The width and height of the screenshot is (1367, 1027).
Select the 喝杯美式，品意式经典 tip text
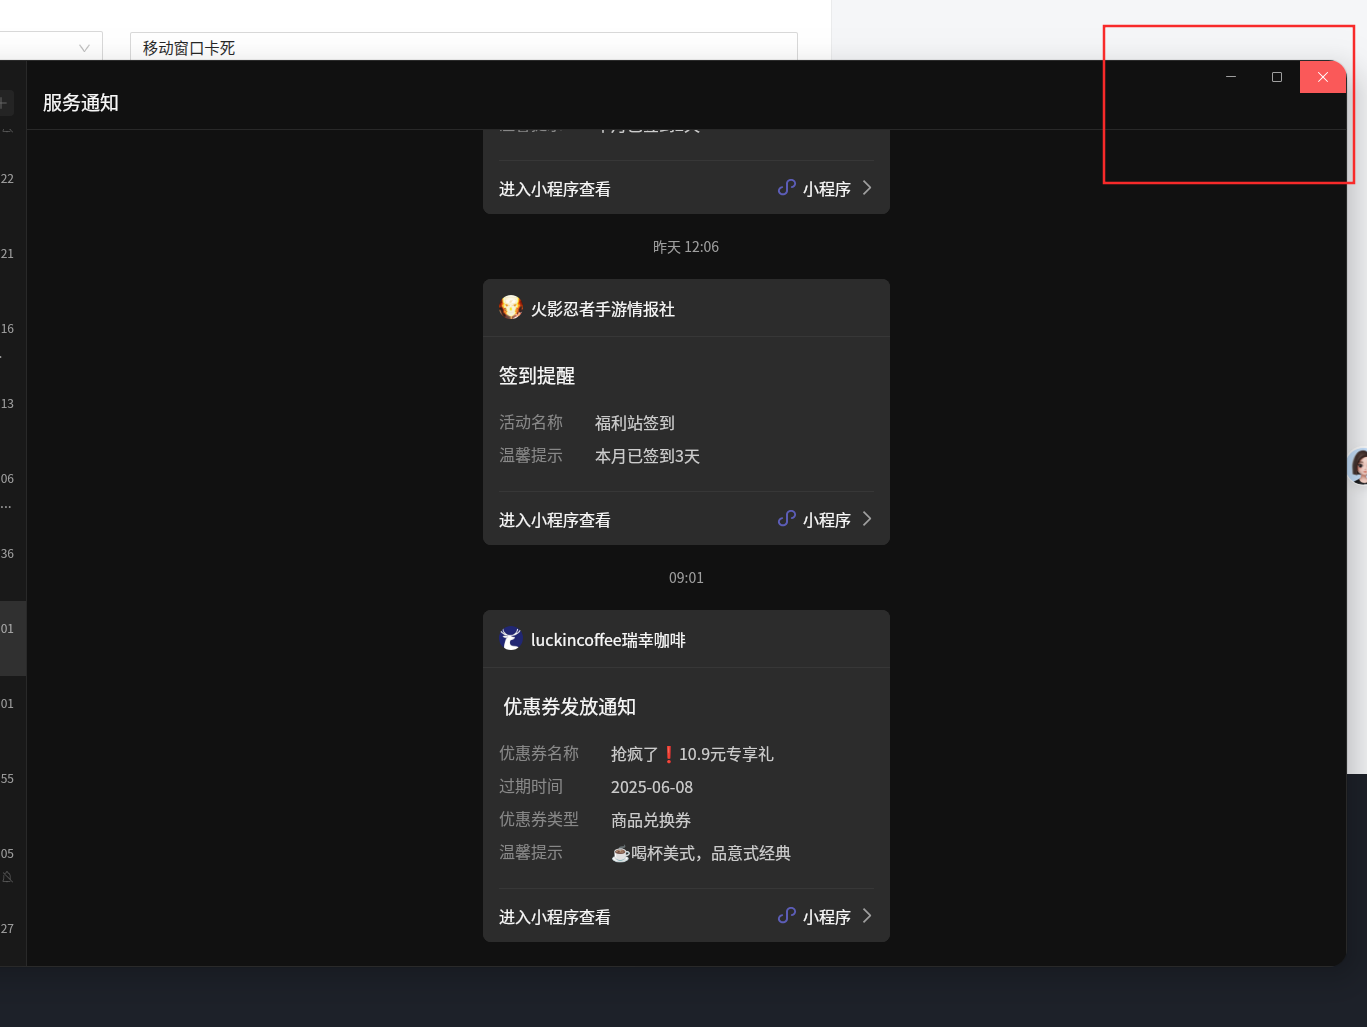(701, 853)
